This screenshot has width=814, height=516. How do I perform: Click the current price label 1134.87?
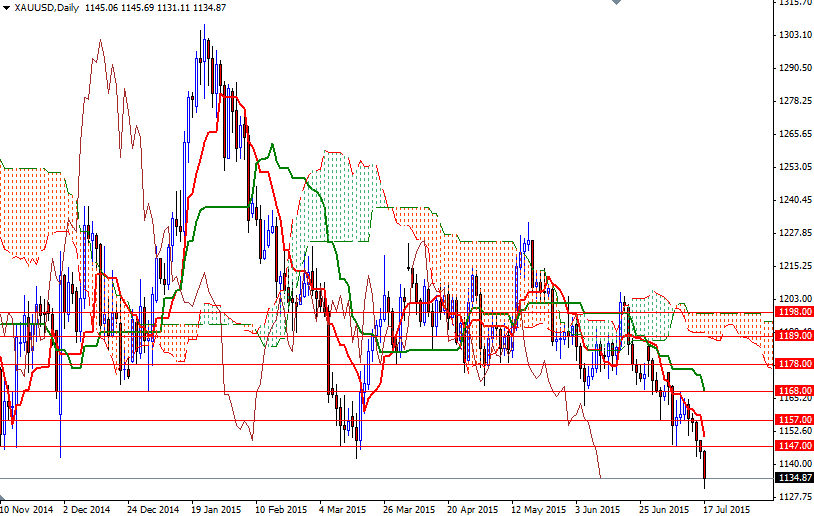click(794, 478)
